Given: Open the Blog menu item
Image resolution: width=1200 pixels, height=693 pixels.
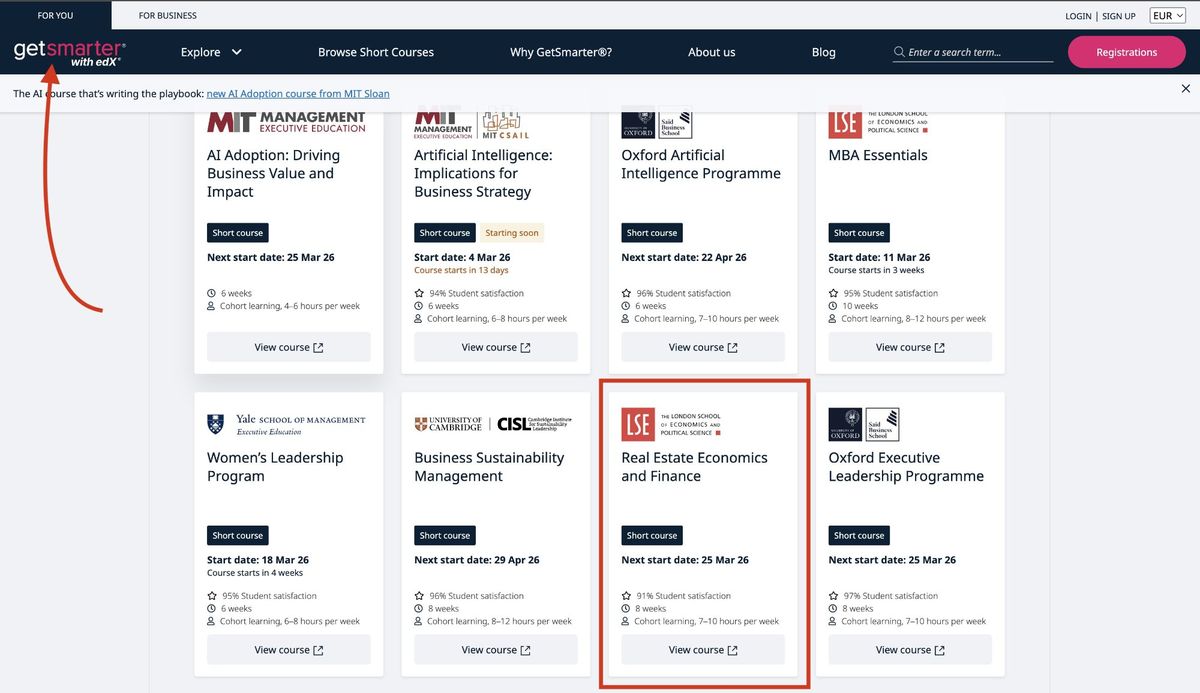Looking at the screenshot, I should tap(823, 51).
